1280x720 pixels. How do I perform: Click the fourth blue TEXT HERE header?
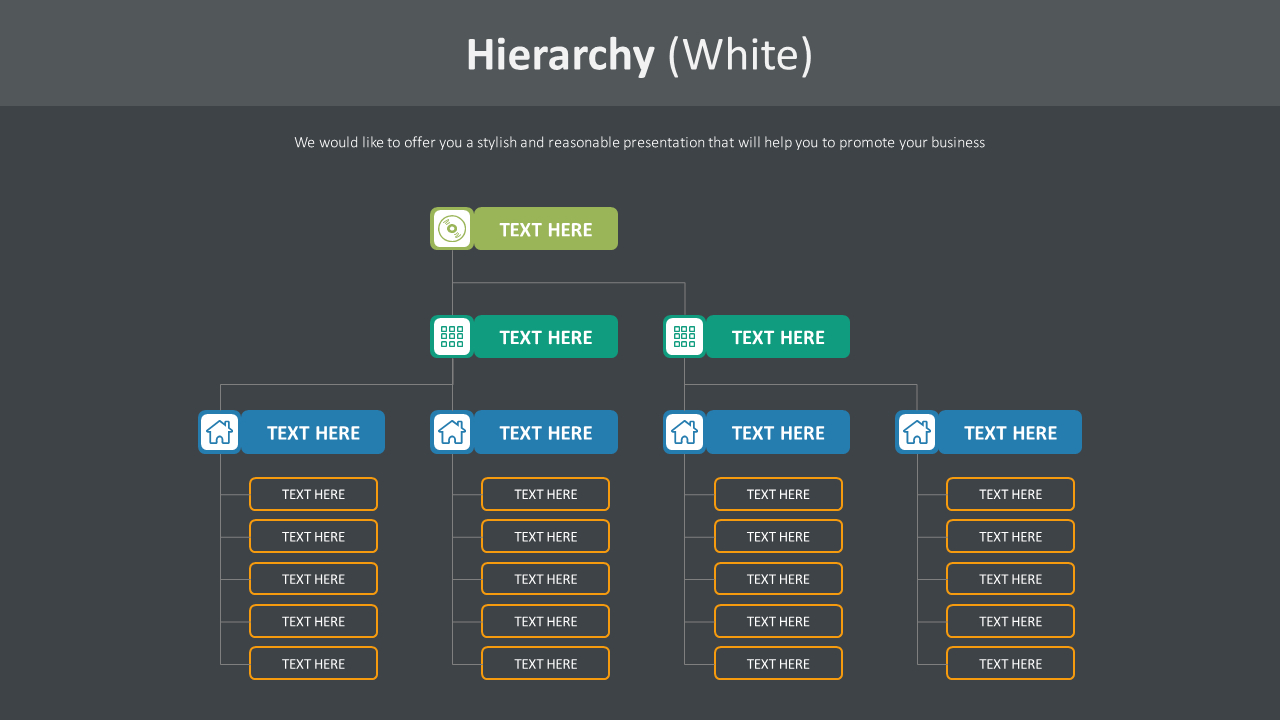click(1010, 432)
